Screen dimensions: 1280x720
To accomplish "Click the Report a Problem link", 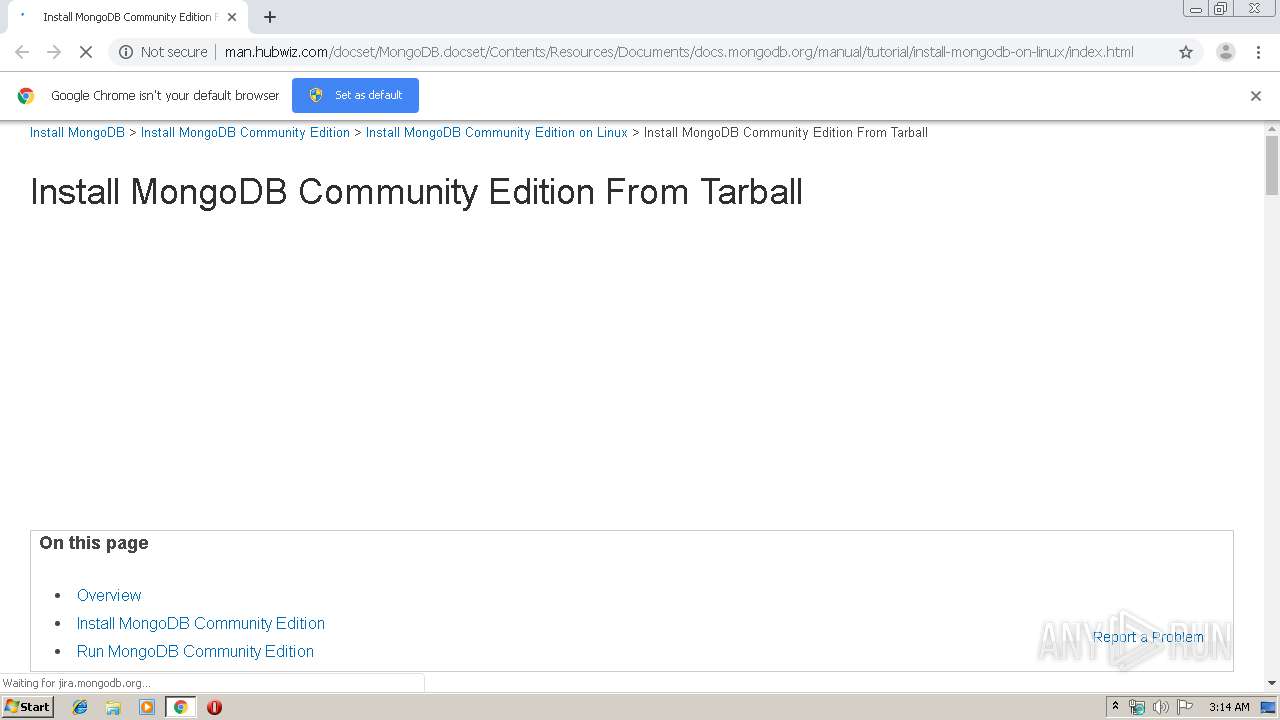I will tap(1148, 637).
